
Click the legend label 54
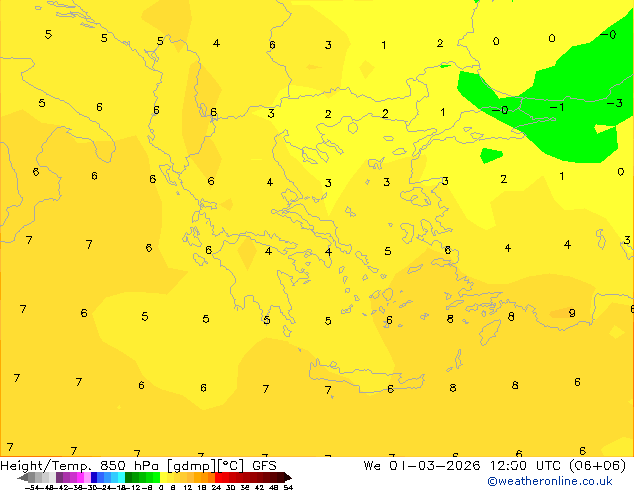point(288,488)
